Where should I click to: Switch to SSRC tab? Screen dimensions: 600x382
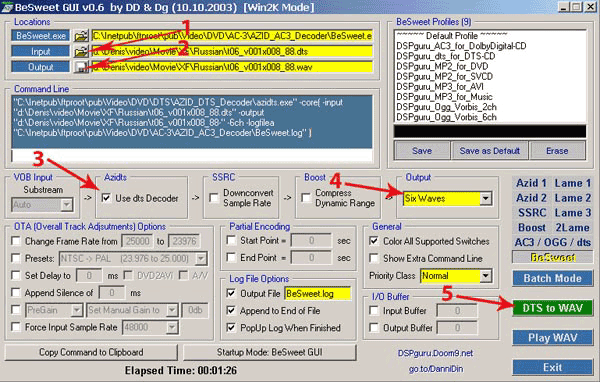click(x=532, y=212)
